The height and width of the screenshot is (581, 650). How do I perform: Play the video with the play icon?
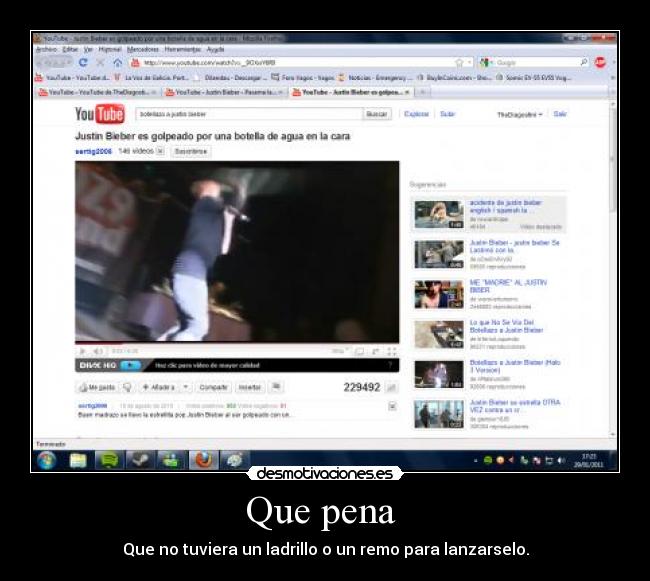click(82, 351)
